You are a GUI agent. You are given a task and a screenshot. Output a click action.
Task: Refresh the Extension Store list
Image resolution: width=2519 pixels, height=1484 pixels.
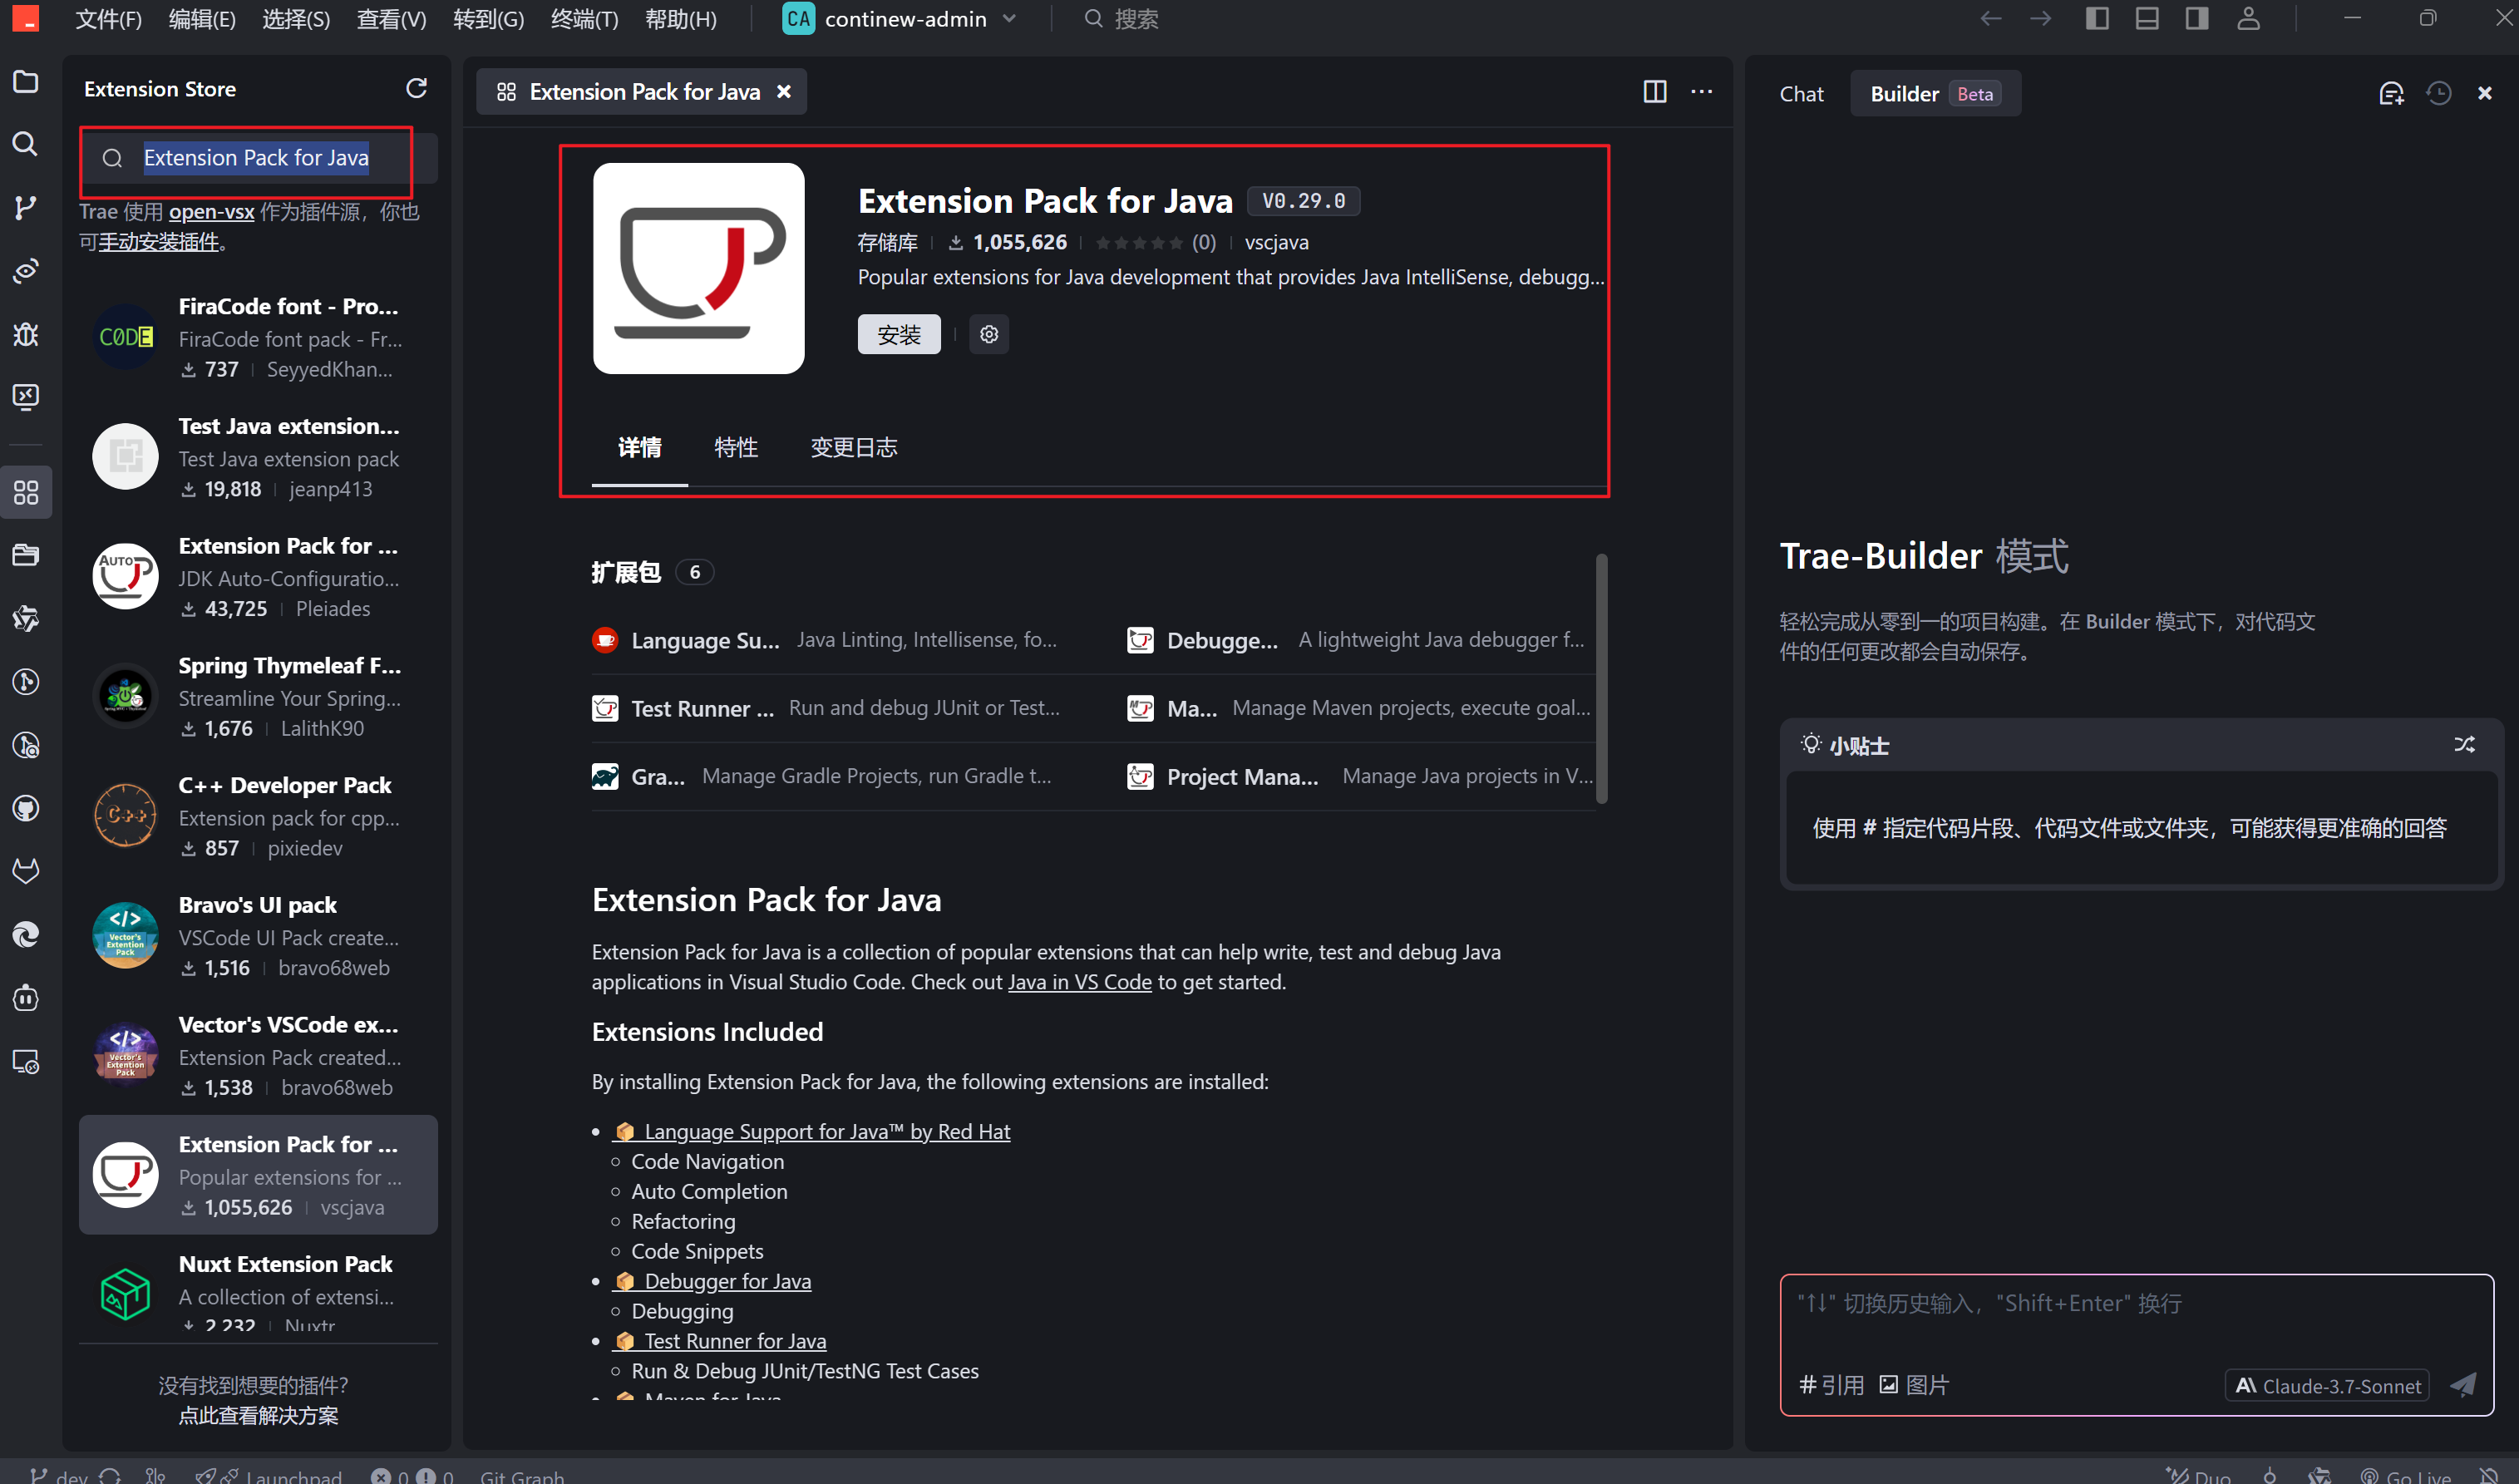[416, 89]
